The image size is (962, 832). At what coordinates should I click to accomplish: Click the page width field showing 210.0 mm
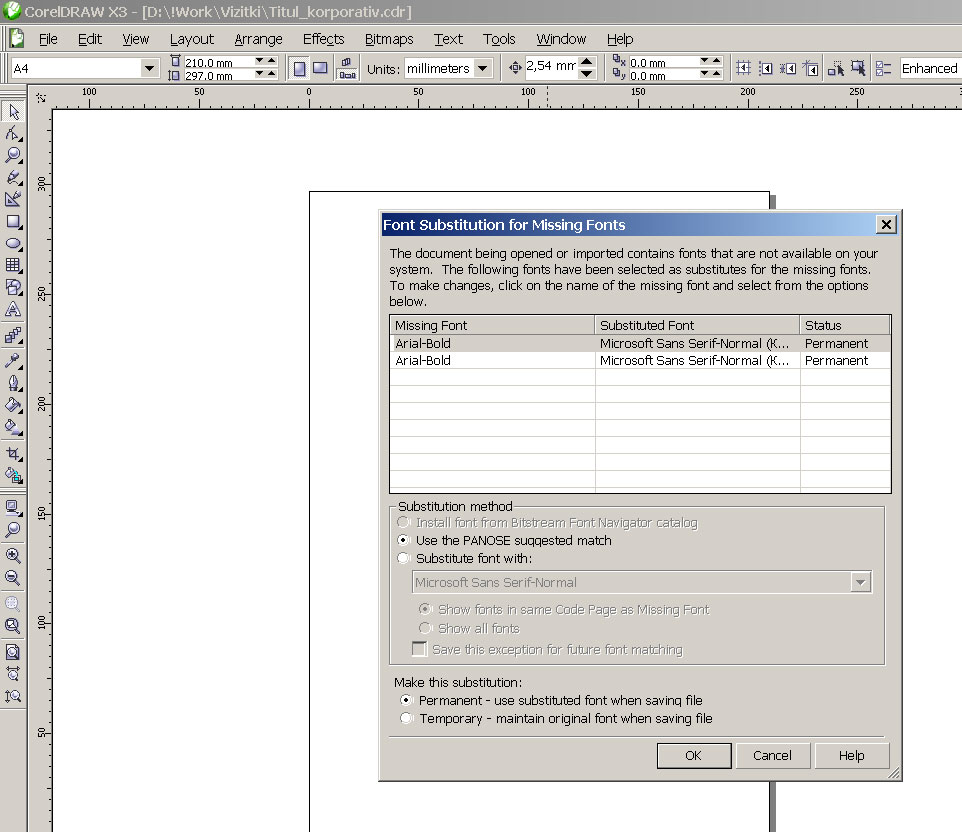click(x=218, y=62)
